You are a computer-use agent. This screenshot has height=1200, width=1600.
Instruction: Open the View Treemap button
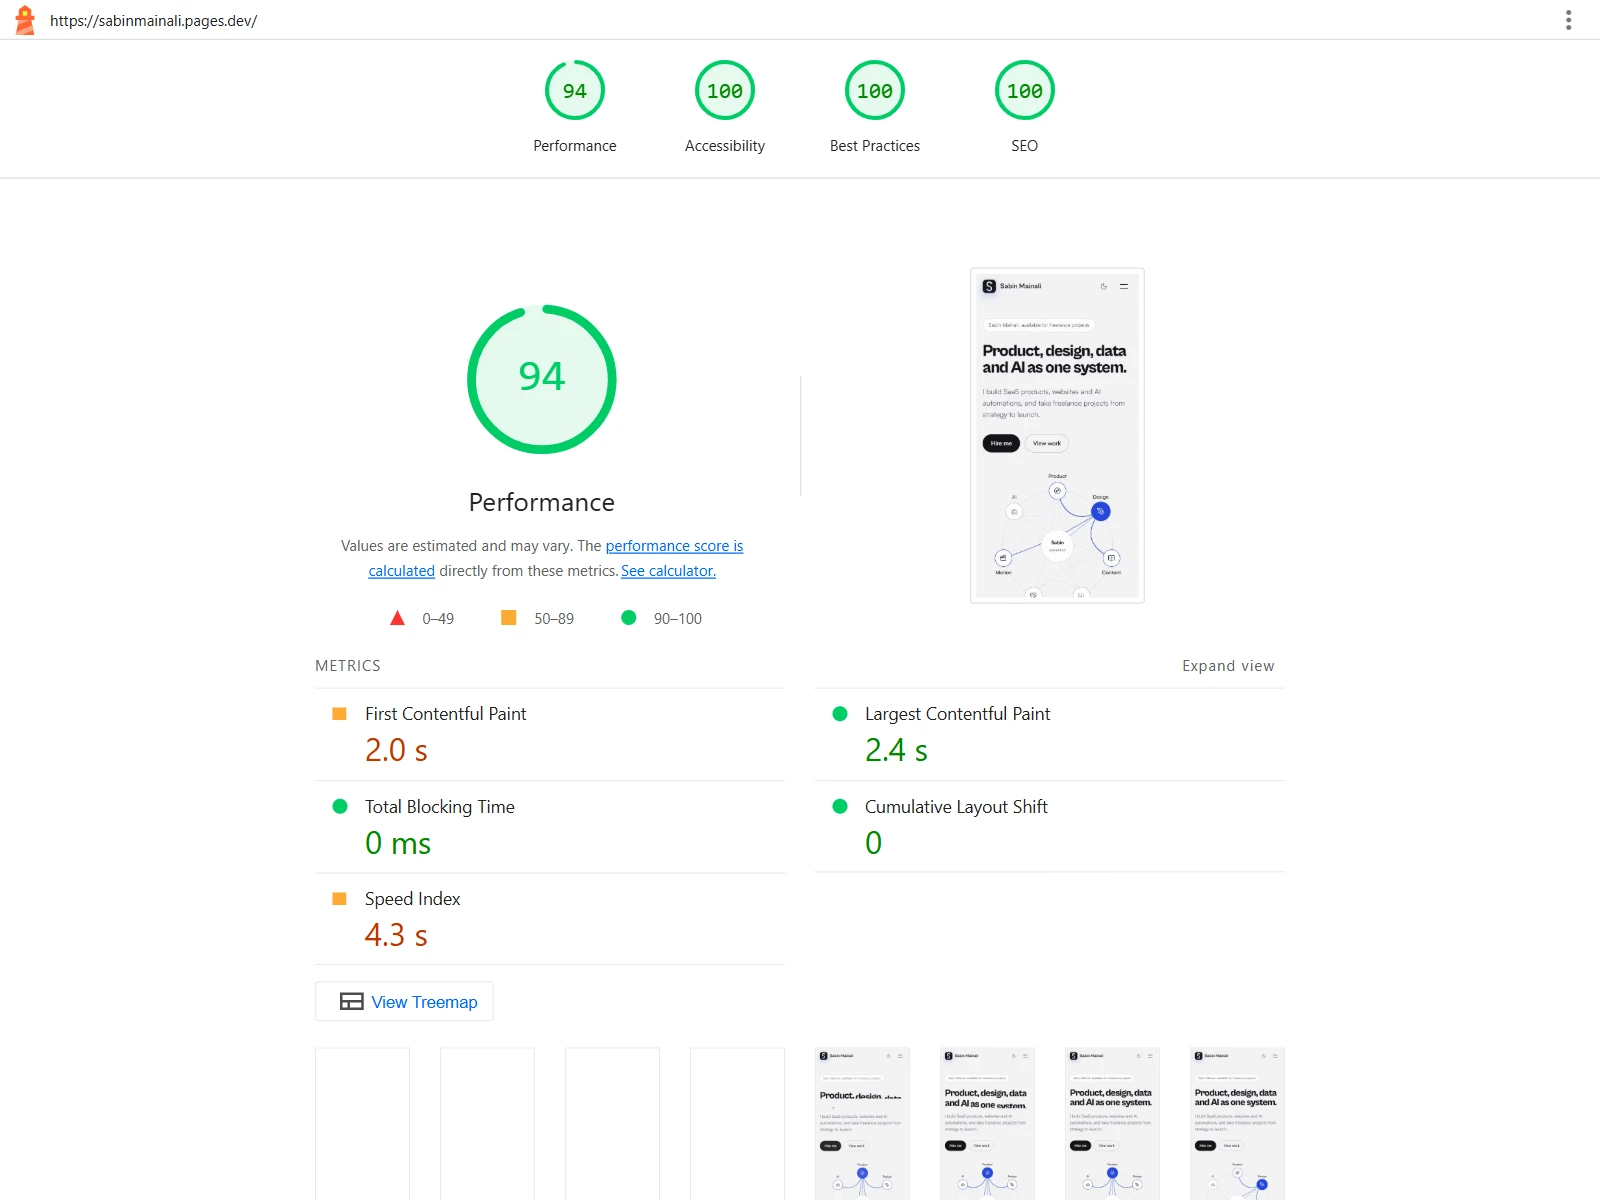pos(404,1001)
